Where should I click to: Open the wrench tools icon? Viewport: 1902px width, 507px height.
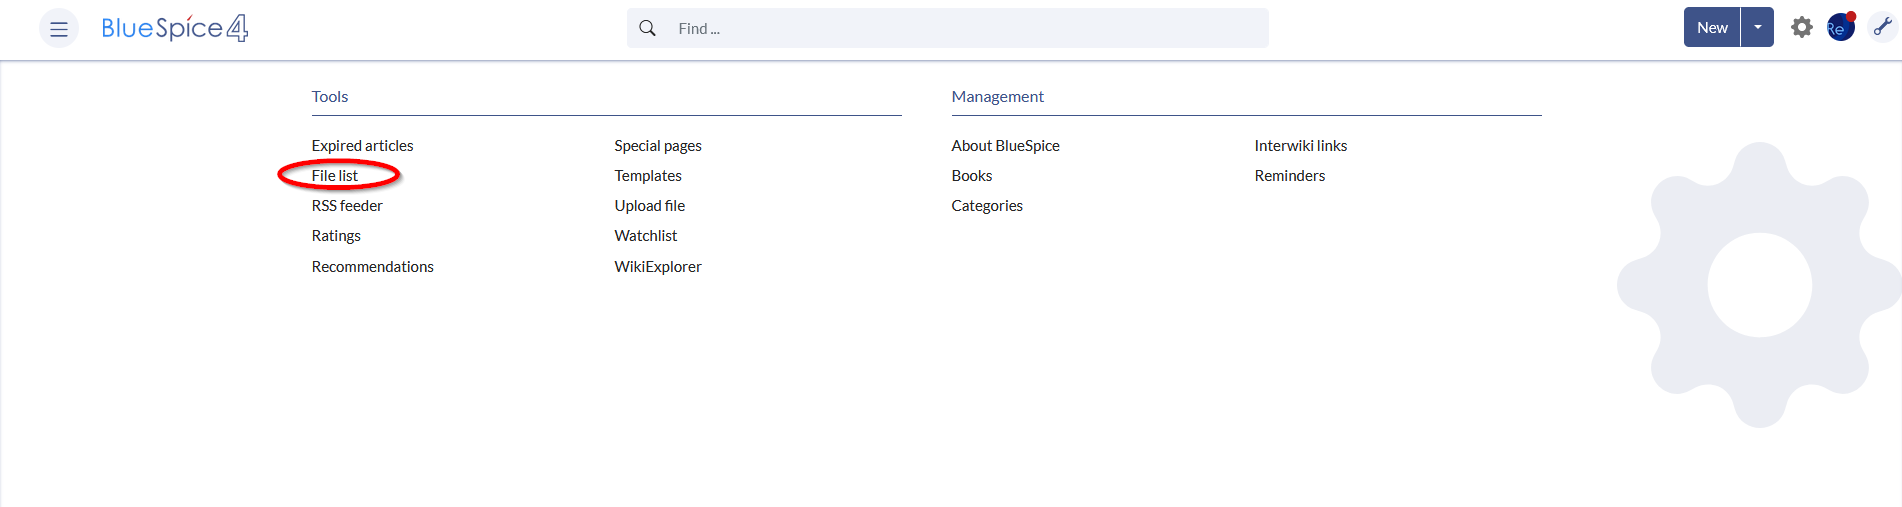click(x=1882, y=28)
